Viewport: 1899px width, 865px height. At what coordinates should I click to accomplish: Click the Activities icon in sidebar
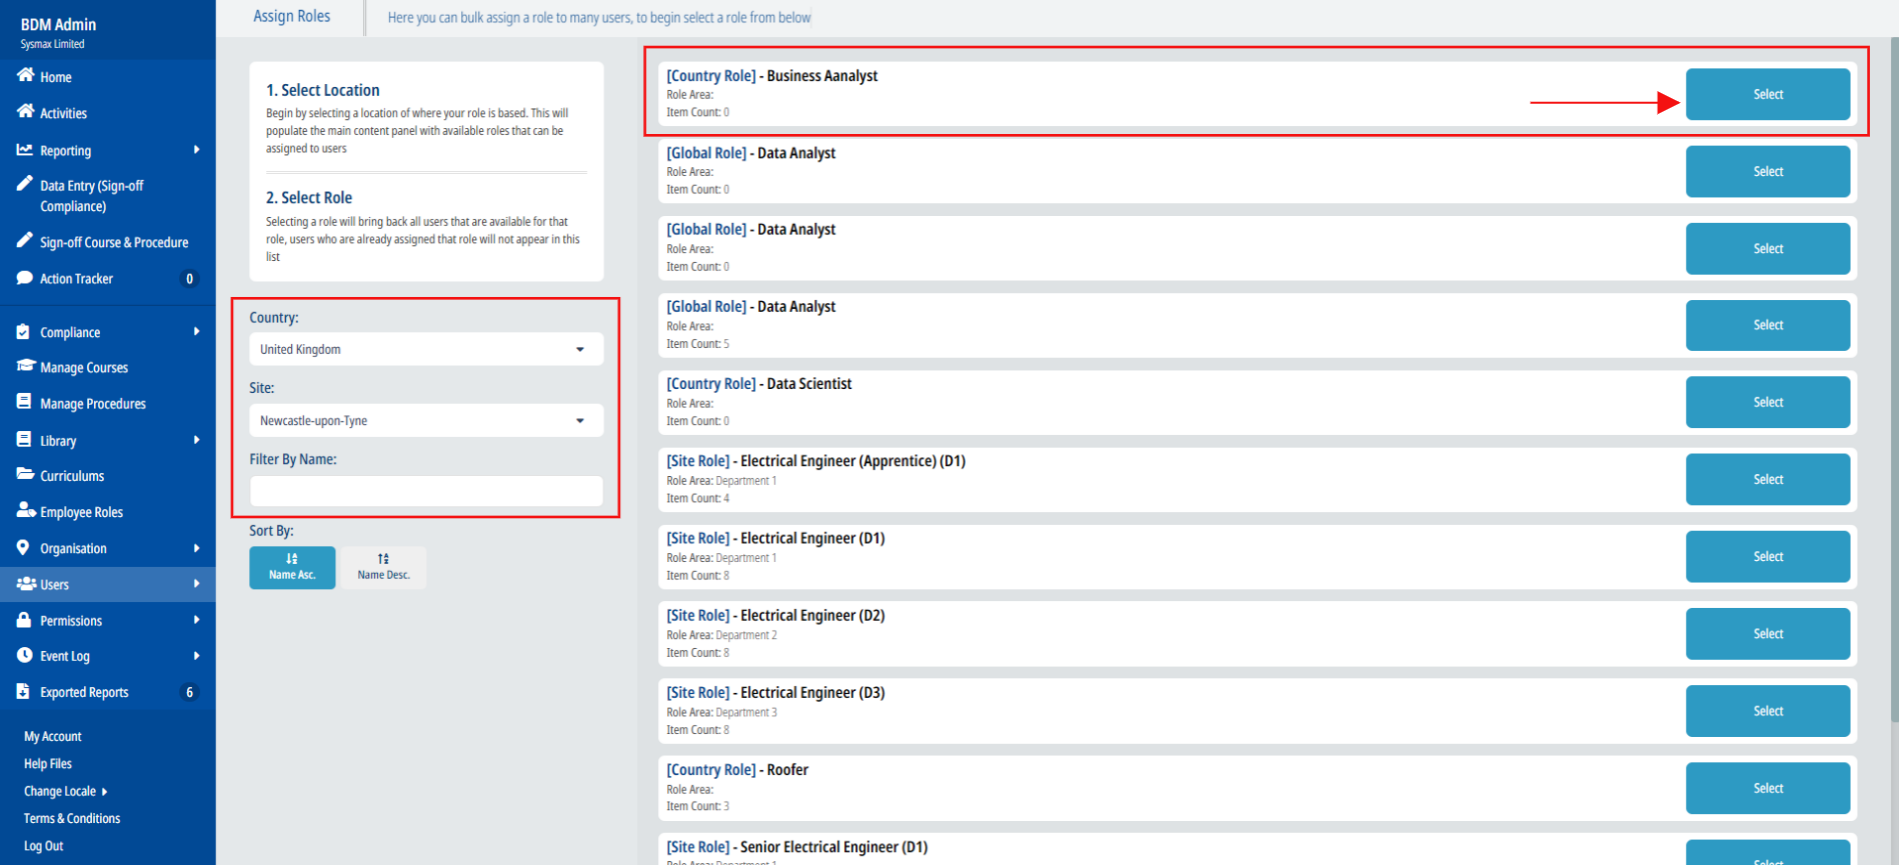point(25,111)
